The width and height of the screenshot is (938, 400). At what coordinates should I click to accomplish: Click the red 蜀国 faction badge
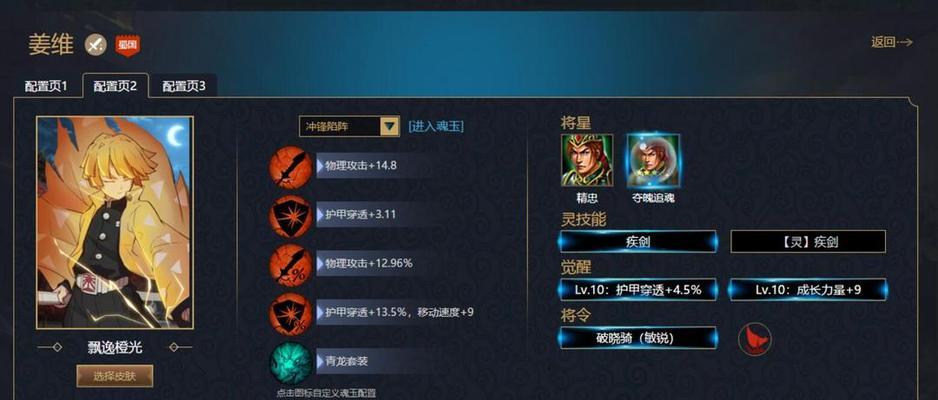128,45
